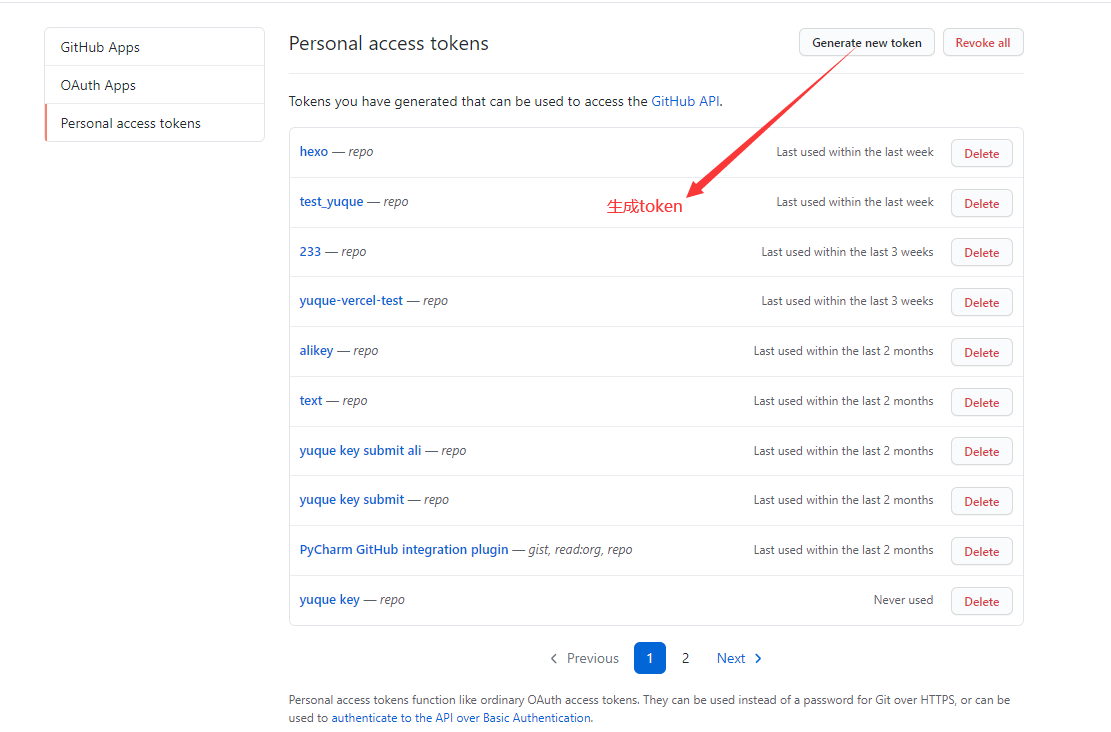The height and width of the screenshot is (732, 1111).
Task: Delete the 233 token
Action: [981, 252]
